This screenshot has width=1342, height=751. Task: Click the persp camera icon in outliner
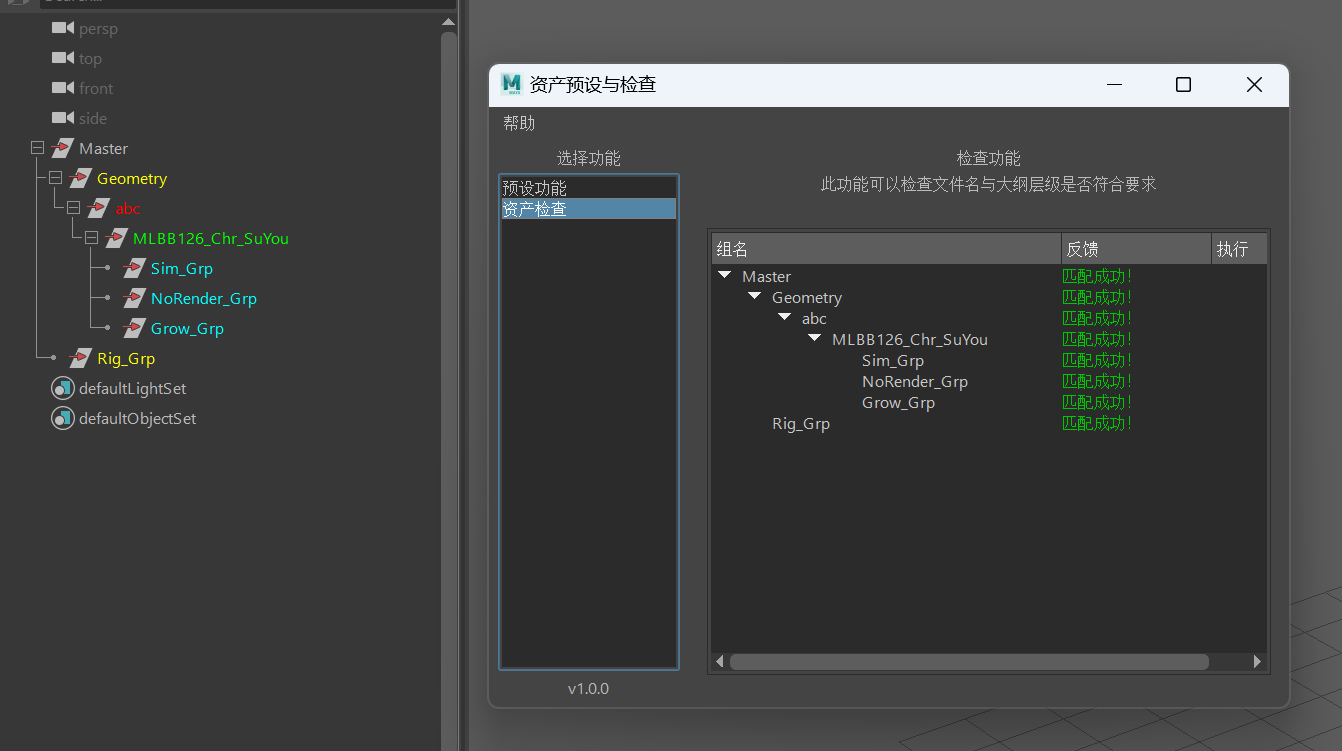tap(63, 29)
